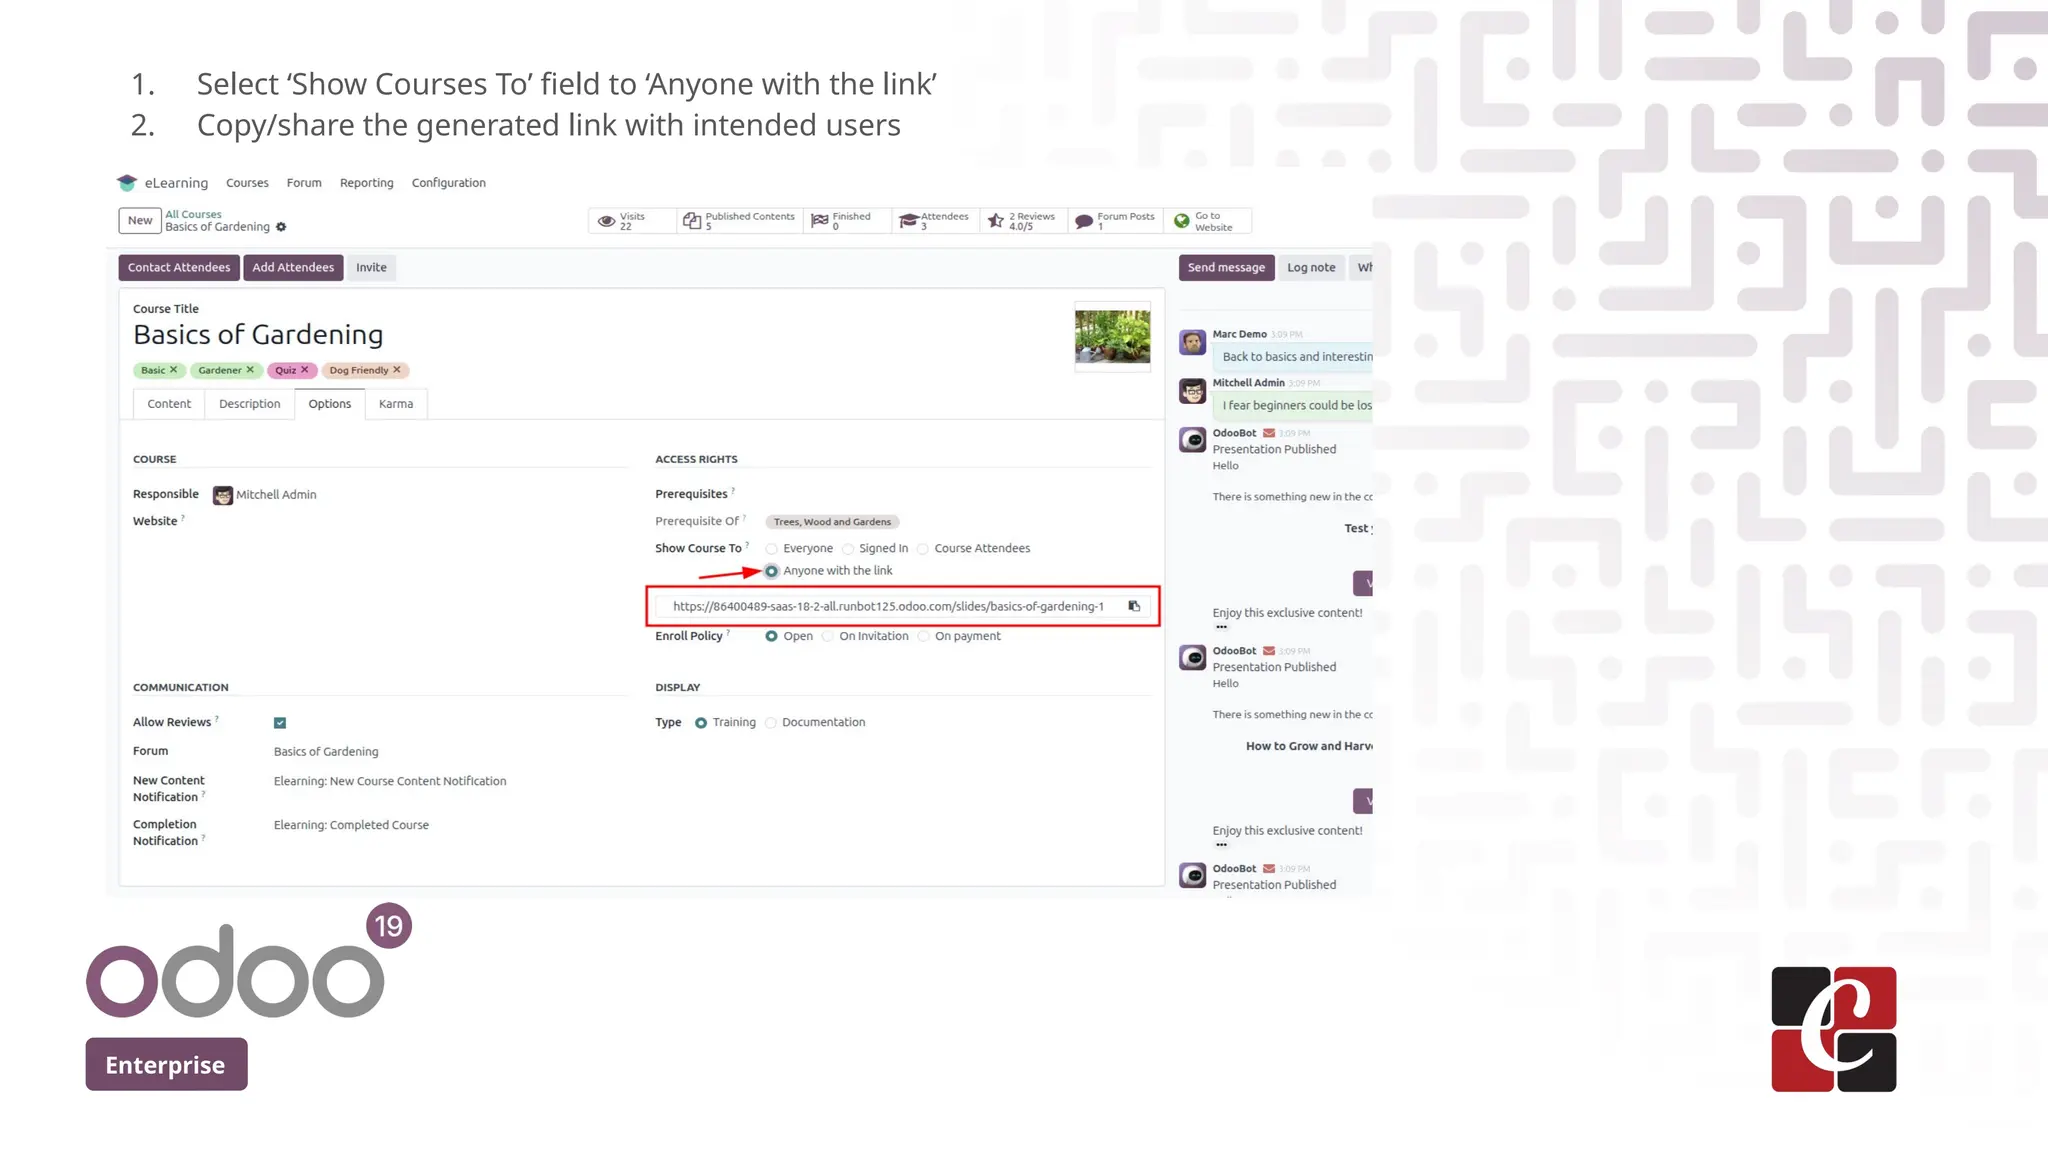The height and width of the screenshot is (1152, 2048).
Task: Select Everyone for Show Course To
Action: click(x=771, y=549)
